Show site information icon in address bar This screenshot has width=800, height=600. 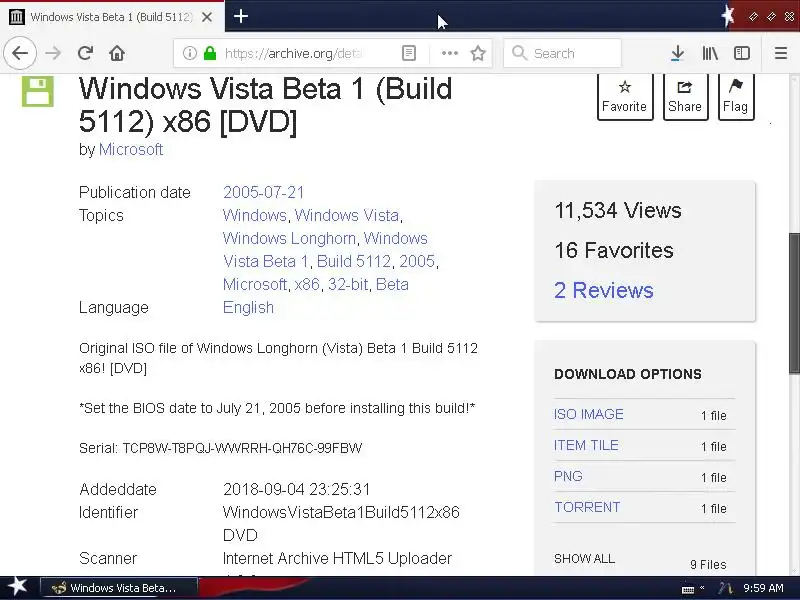click(189, 53)
